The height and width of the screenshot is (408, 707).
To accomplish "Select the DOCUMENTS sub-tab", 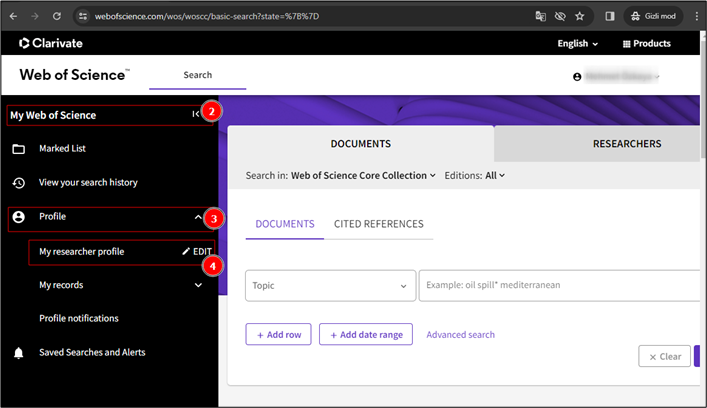I will (285, 224).
